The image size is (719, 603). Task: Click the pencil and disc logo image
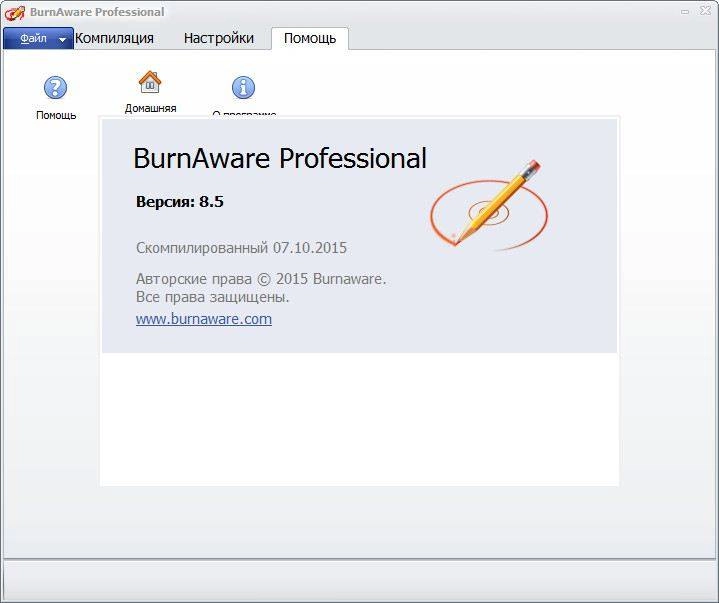tap(489, 205)
